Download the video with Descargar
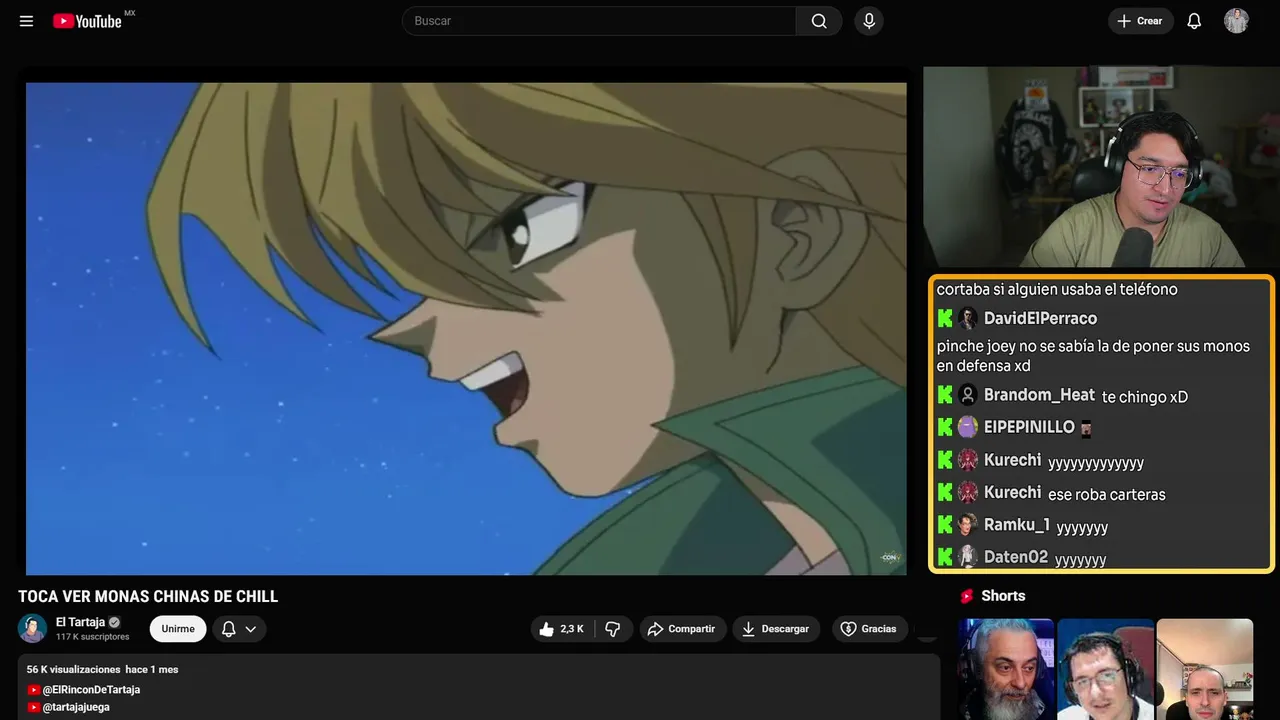Screen dimensions: 1280x720 [x=776, y=629]
